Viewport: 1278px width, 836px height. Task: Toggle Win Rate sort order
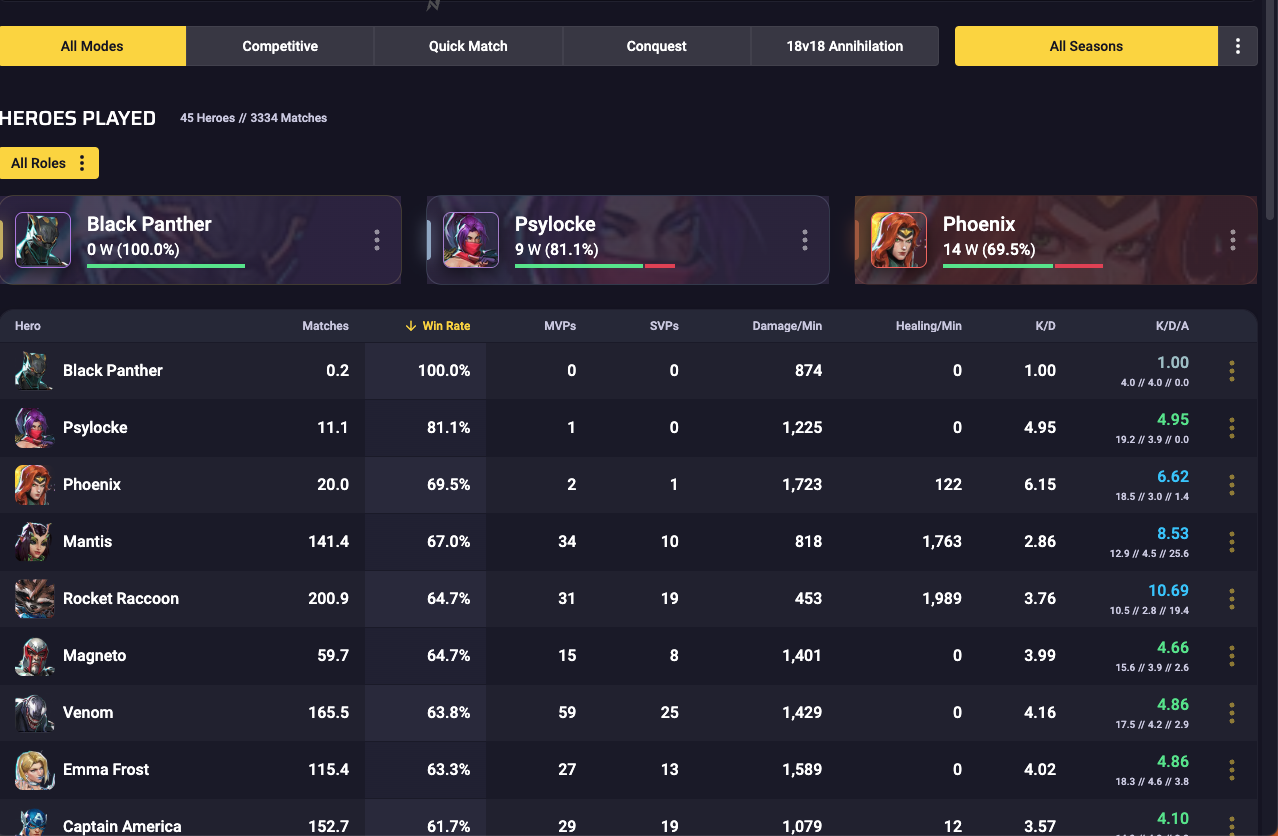[x=438, y=326]
